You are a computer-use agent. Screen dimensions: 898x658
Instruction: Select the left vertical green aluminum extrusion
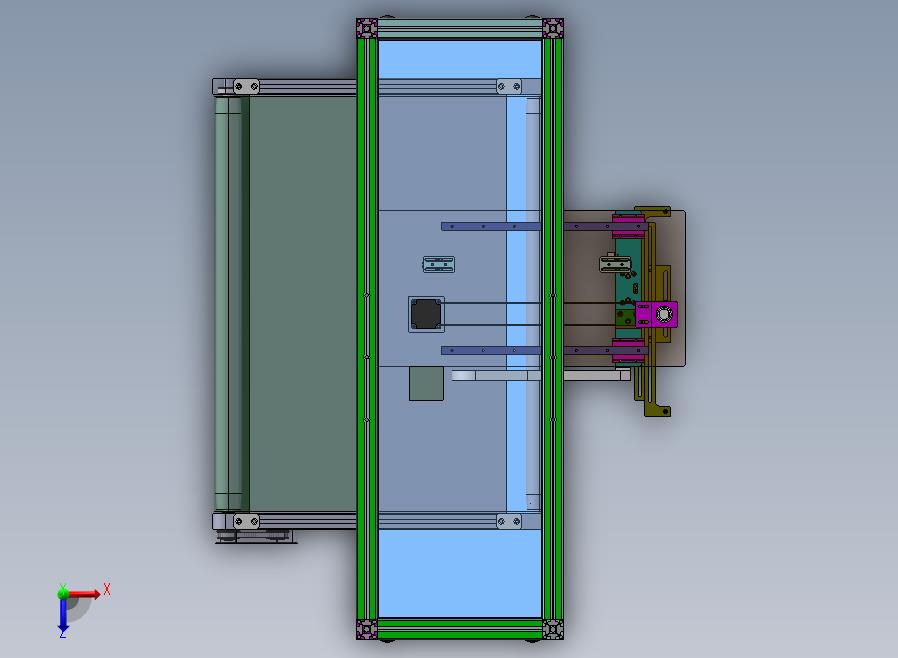pyautogui.click(x=367, y=329)
